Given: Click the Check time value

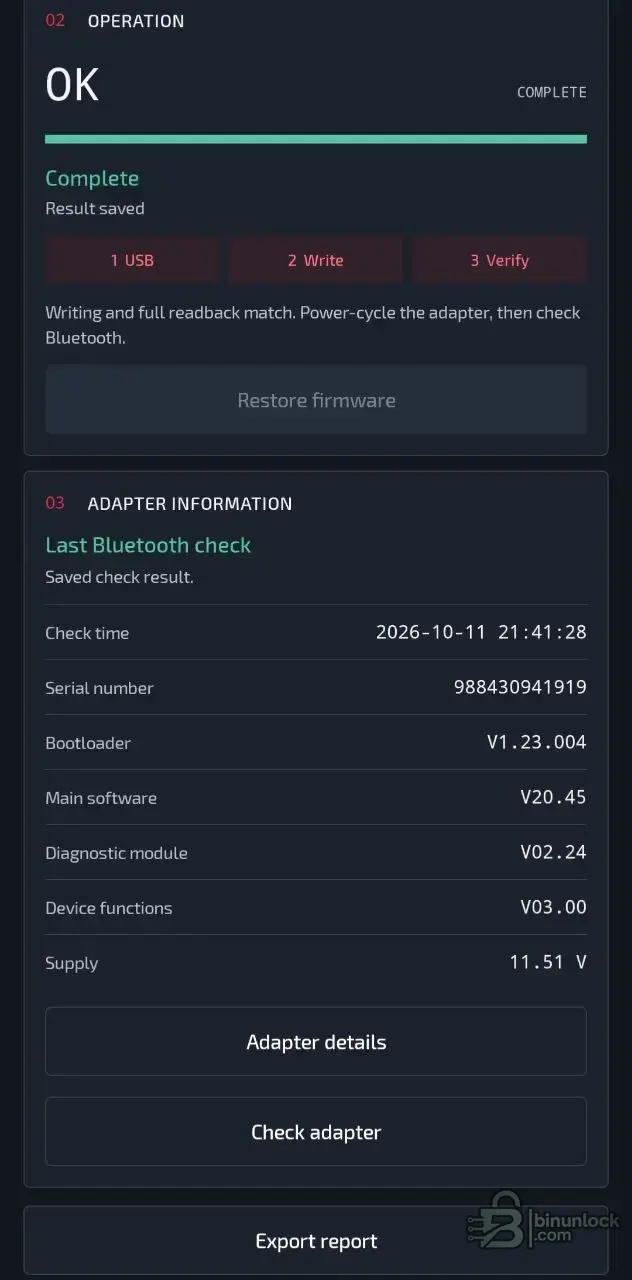Looking at the screenshot, I should tap(481, 632).
